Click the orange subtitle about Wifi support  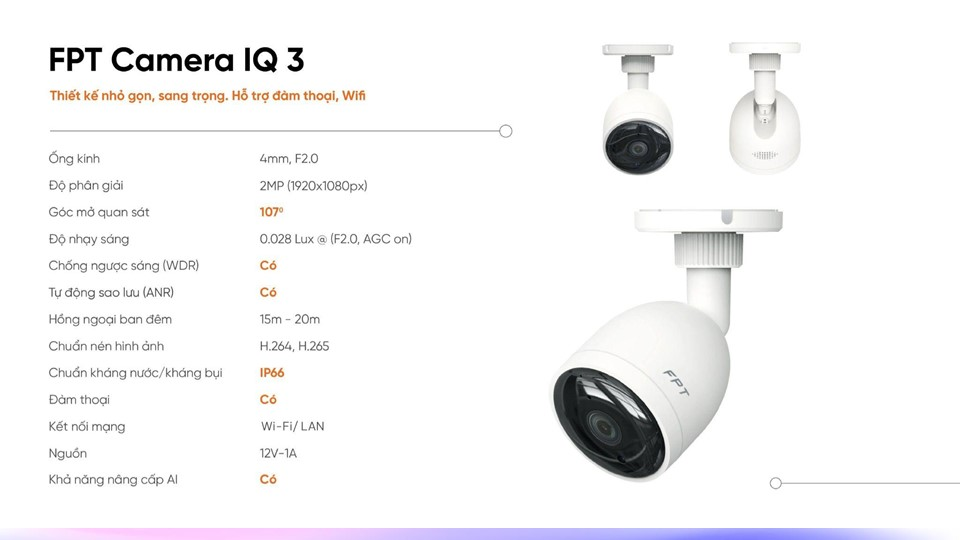pyautogui.click(x=208, y=96)
